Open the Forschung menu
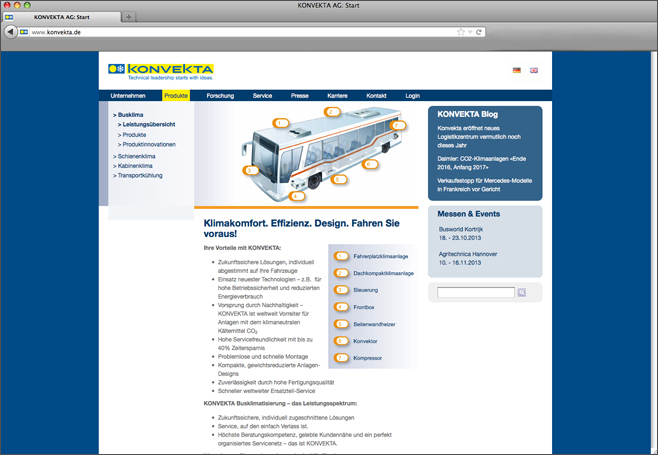This screenshot has height=455, width=658. pyautogui.click(x=220, y=96)
